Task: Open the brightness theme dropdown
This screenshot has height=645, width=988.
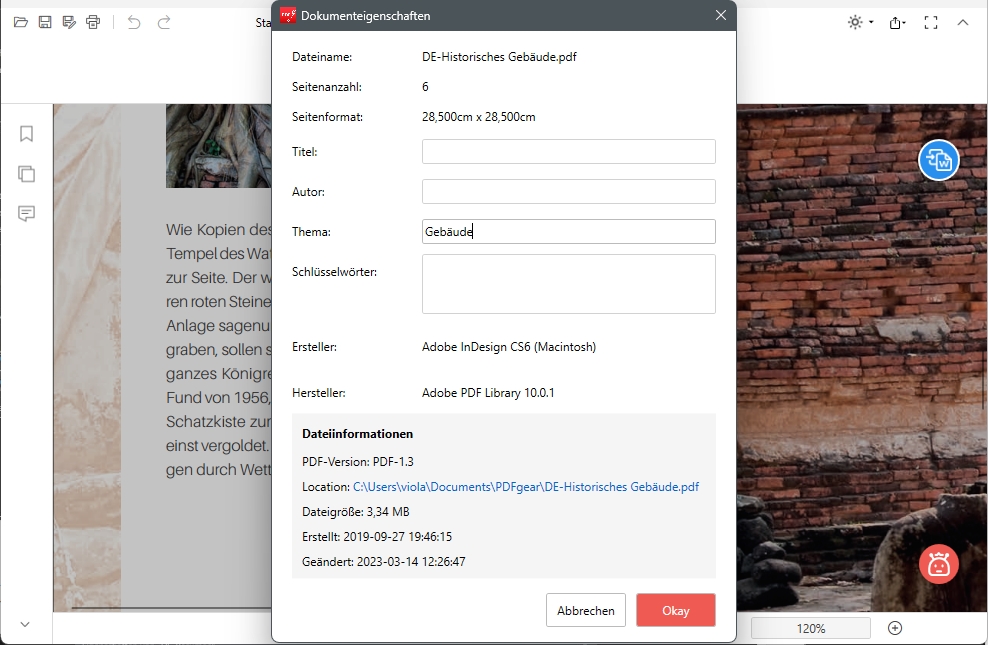Action: pos(858,22)
